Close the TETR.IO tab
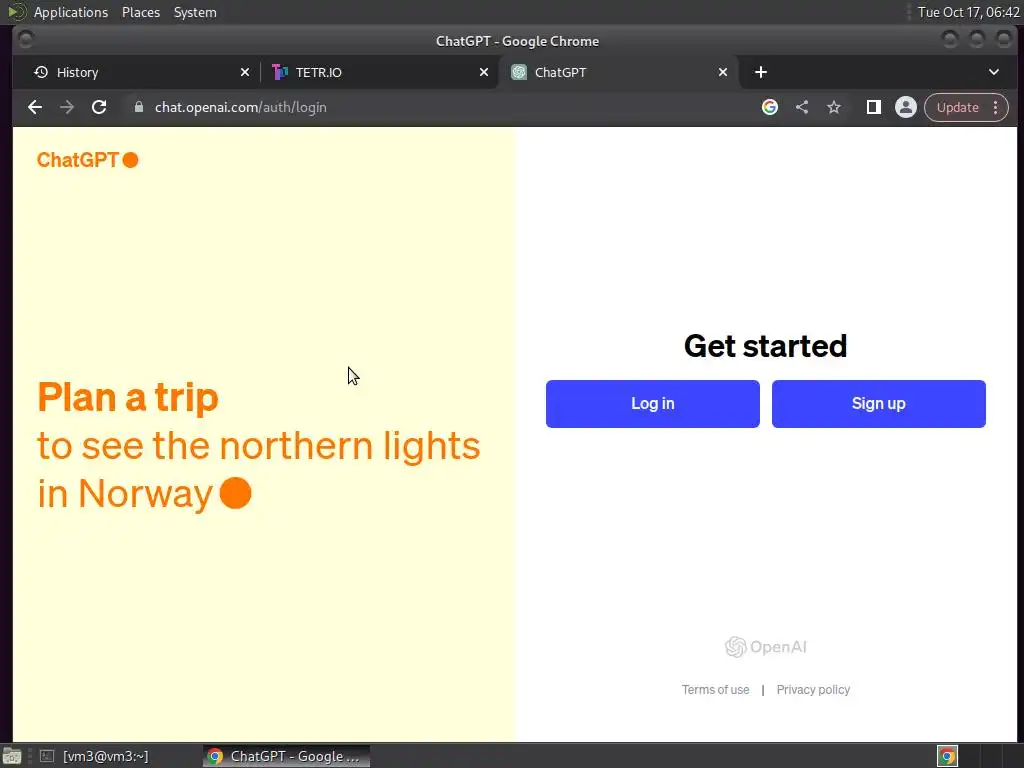The image size is (1024, 768). point(484,72)
